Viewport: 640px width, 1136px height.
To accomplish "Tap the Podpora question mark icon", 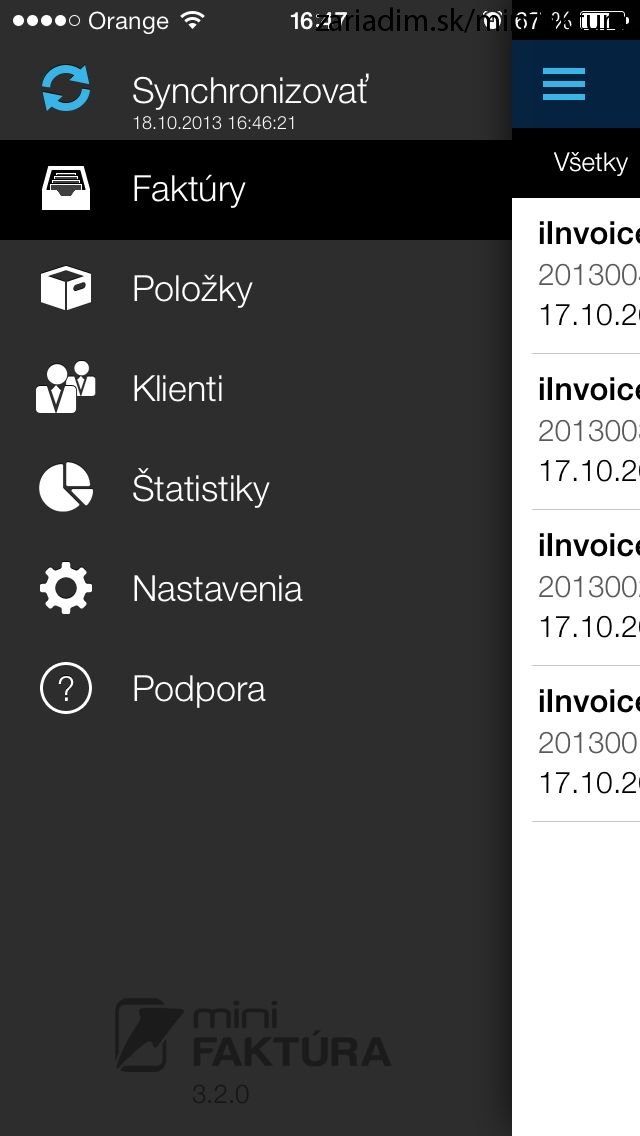I will (66, 688).
